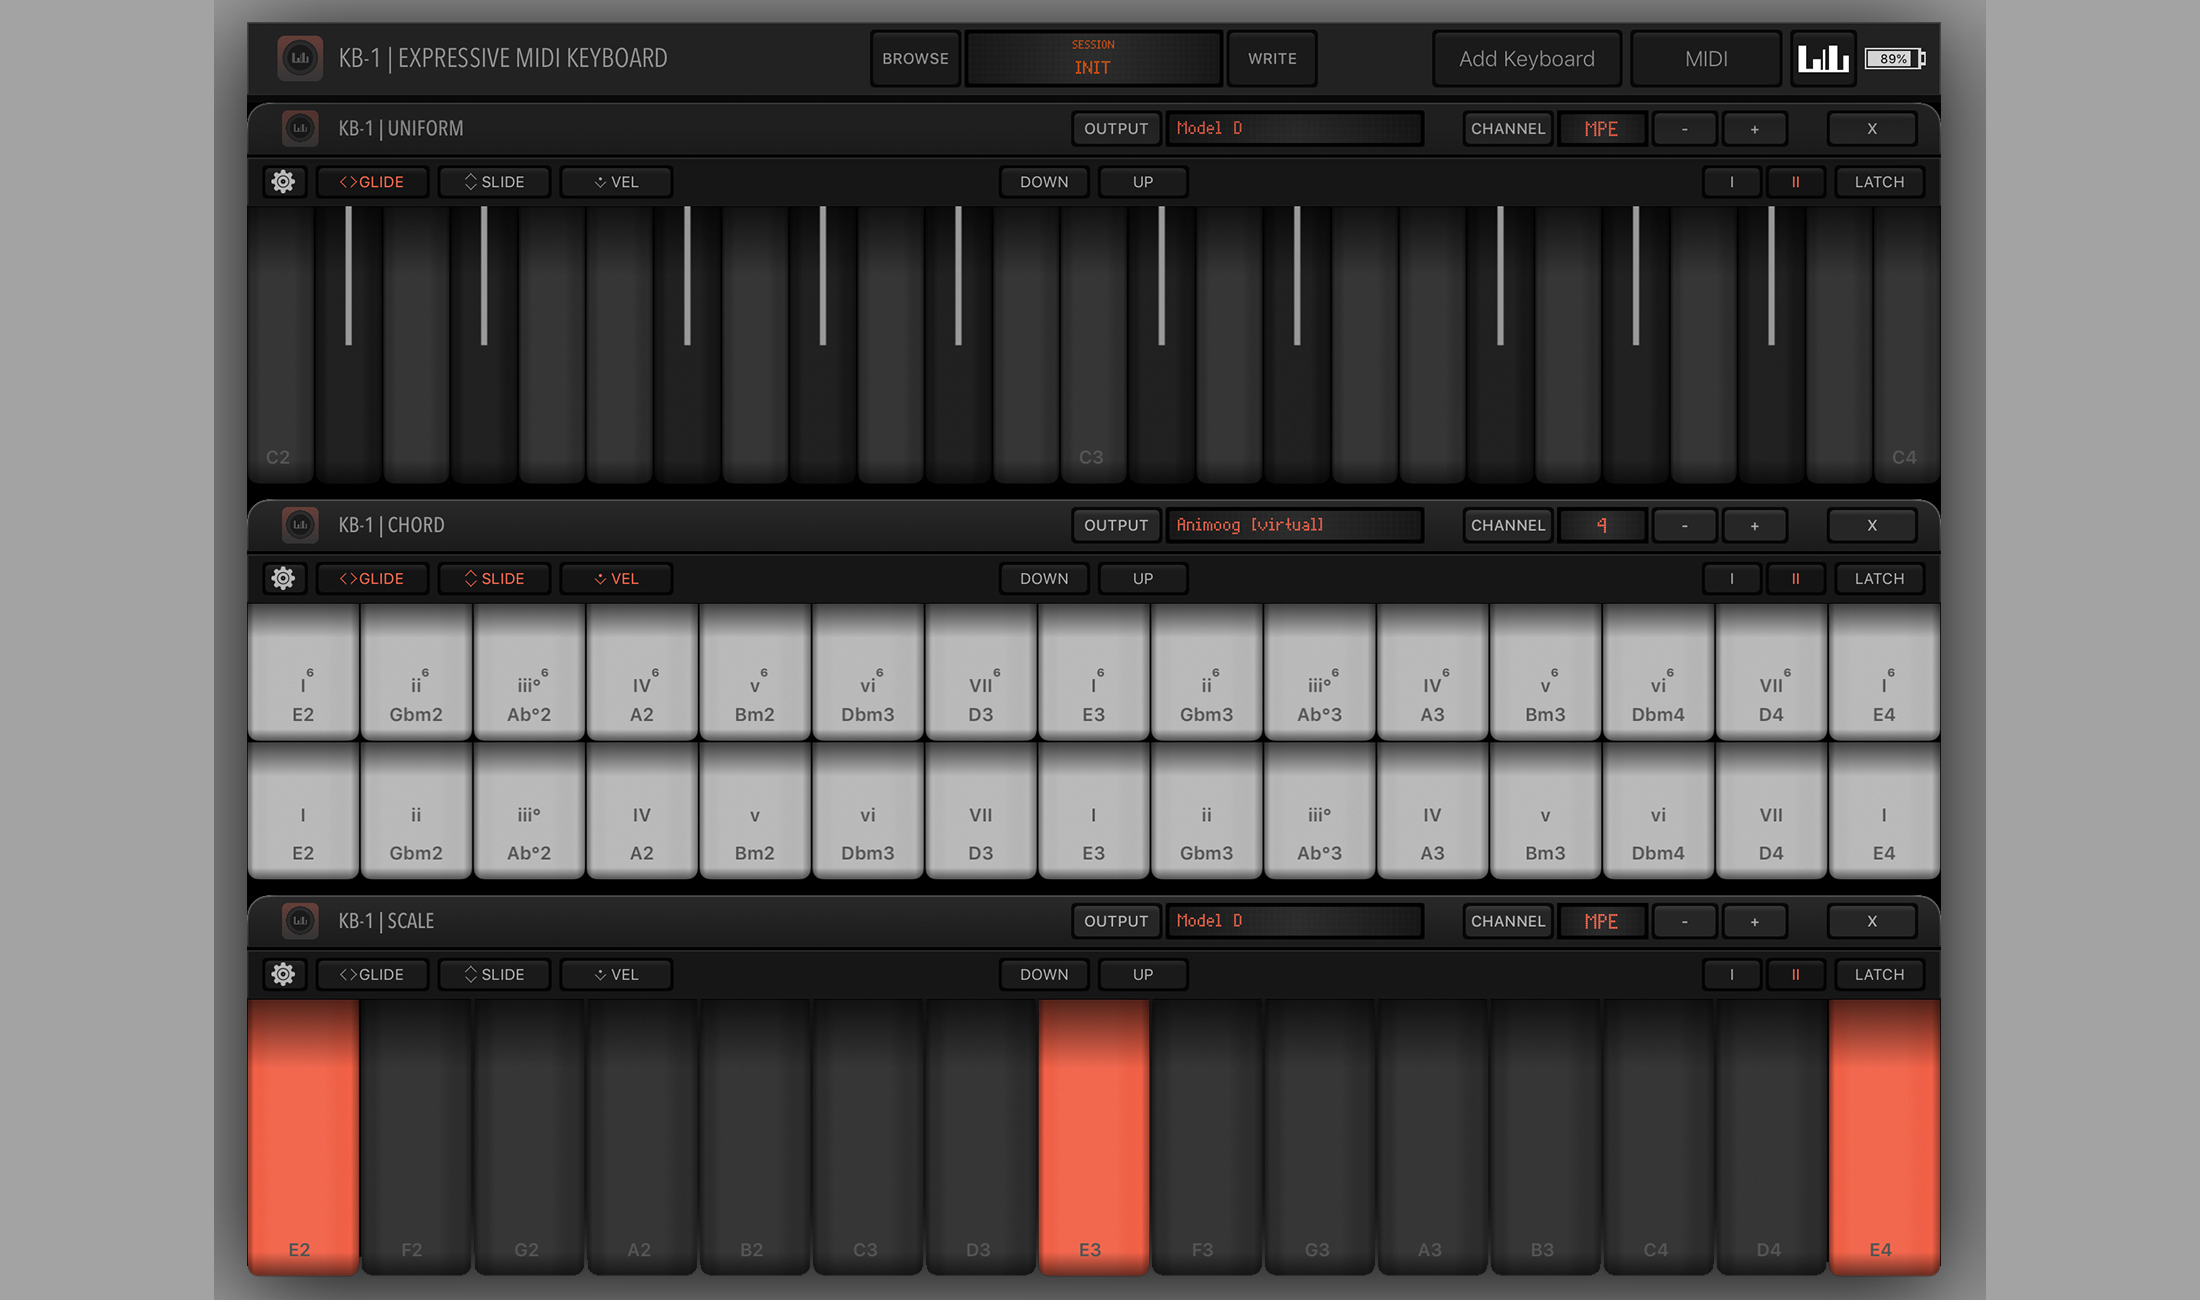This screenshot has height=1300, width=2200.
Task: Click the round logo next to KB-1 | CHORD
Action: pyautogui.click(x=300, y=525)
